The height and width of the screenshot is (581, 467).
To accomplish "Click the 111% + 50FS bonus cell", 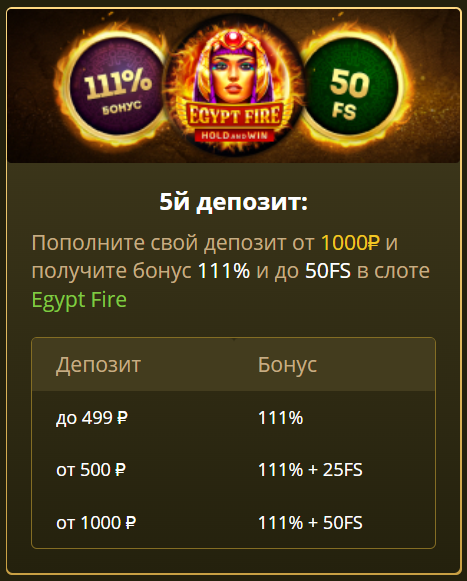I will click(x=310, y=523).
